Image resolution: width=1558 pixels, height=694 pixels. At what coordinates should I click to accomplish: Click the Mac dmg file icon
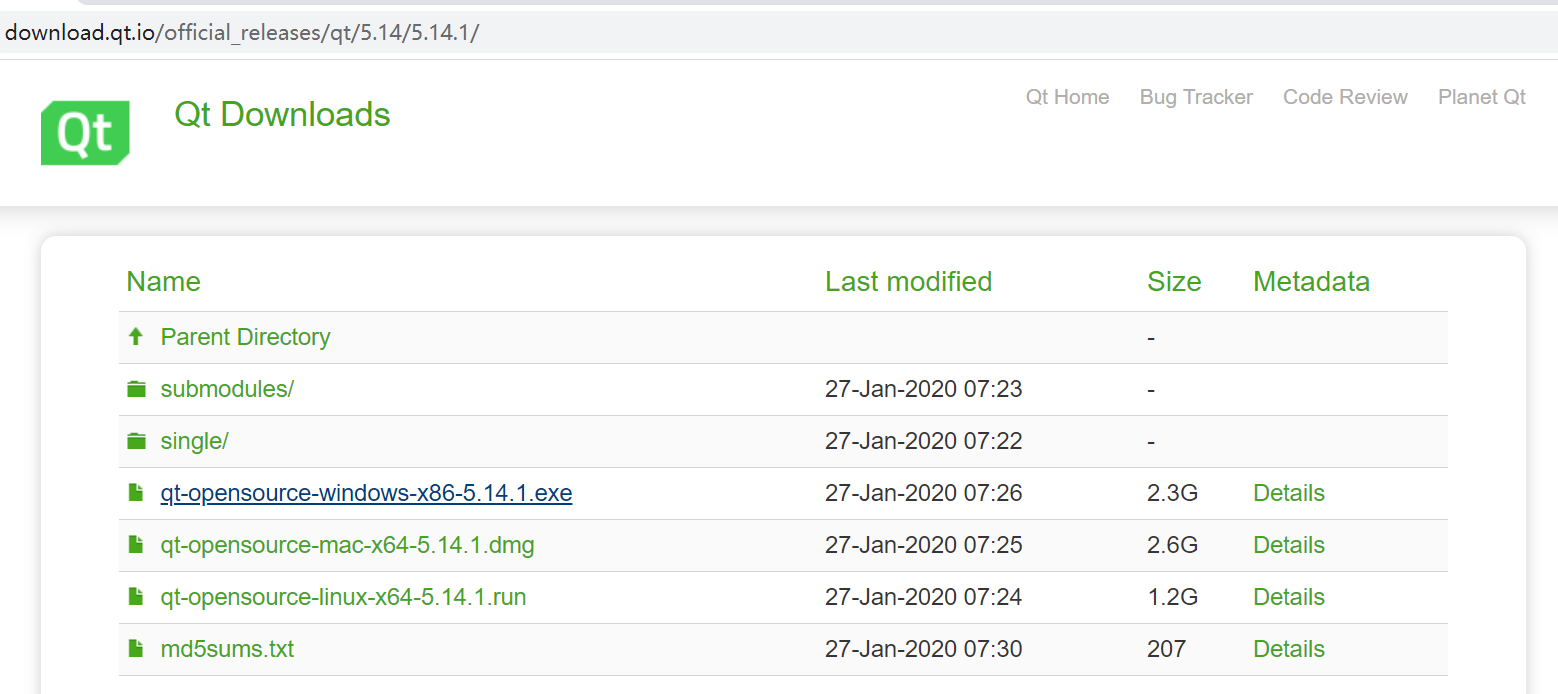tap(136, 545)
